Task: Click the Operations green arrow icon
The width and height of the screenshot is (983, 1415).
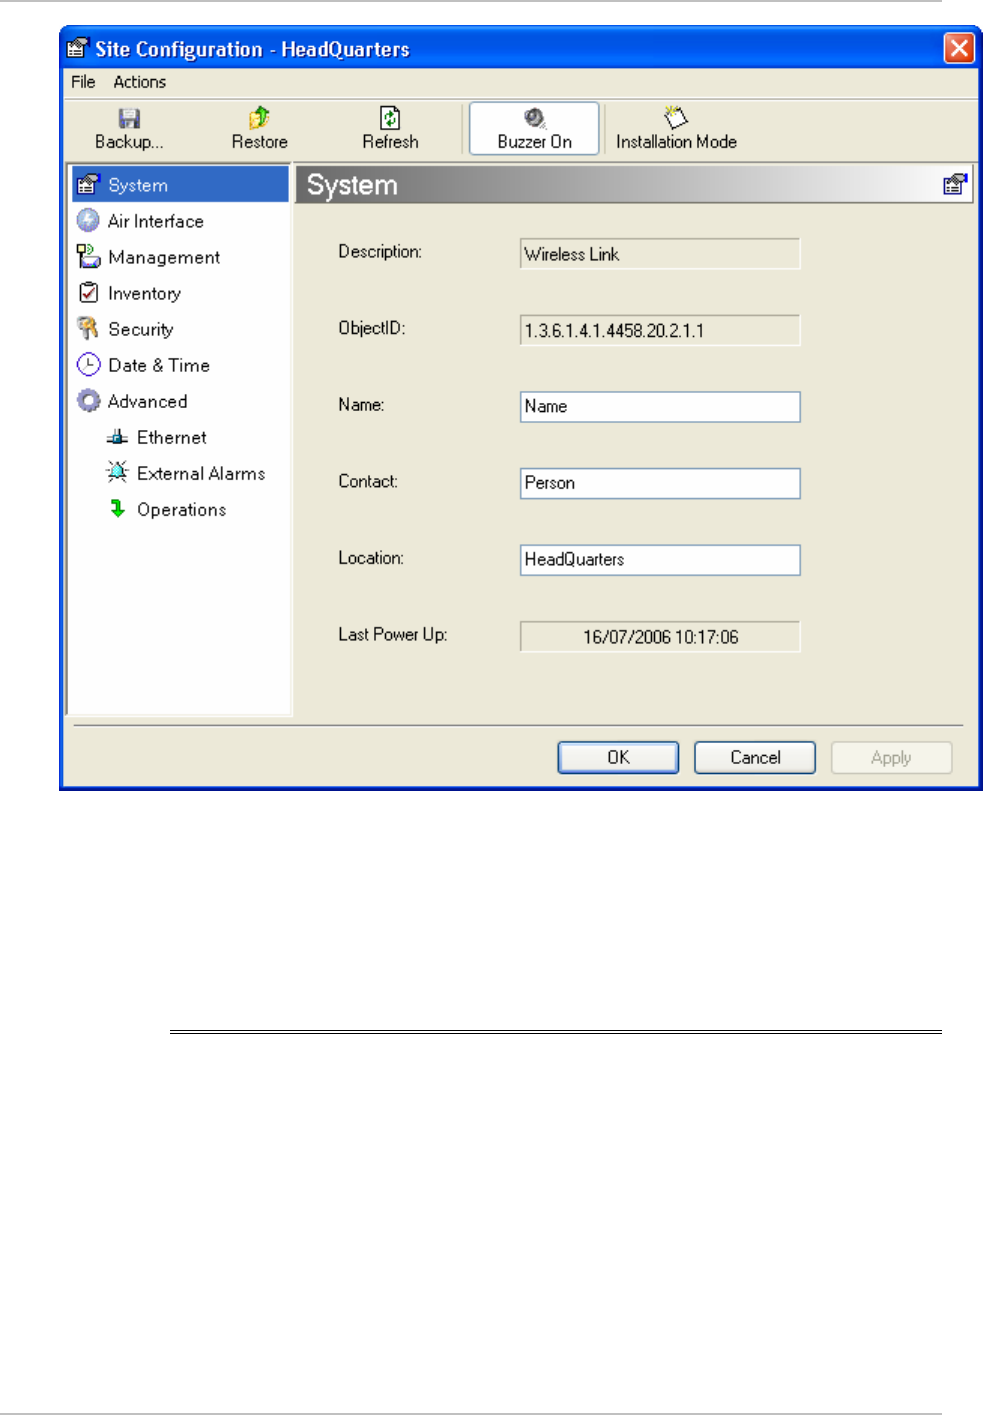Action: pos(117,508)
